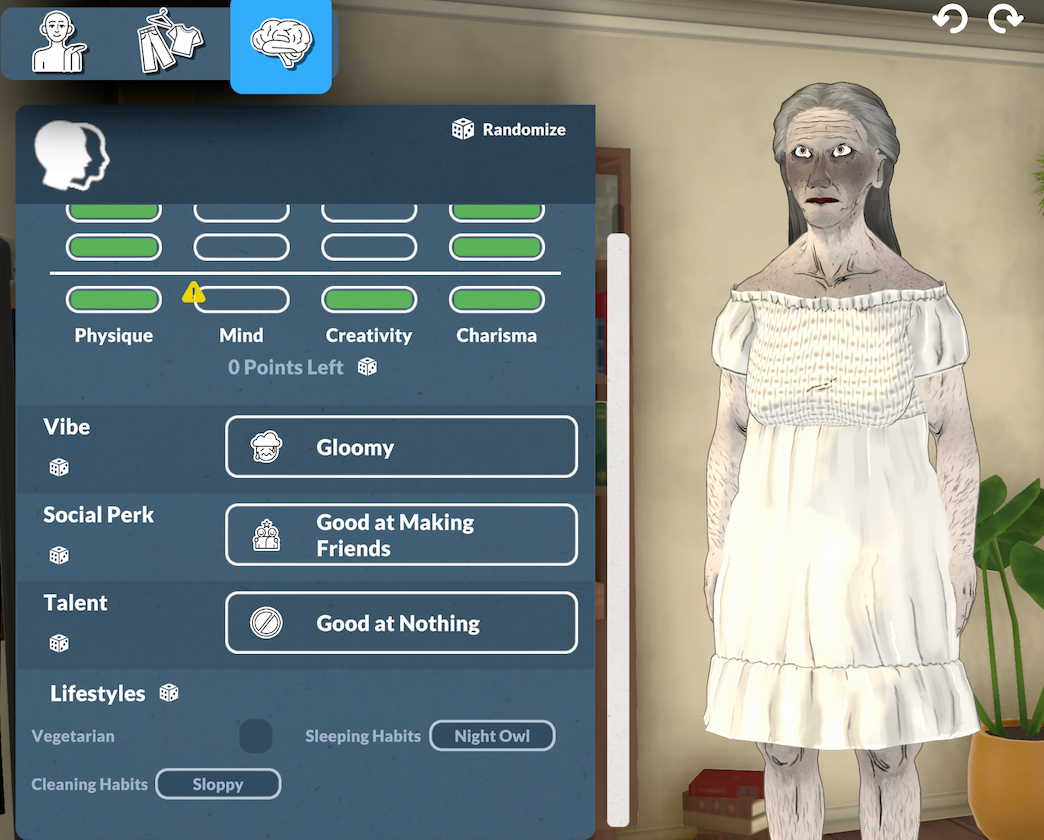This screenshot has height=840, width=1044.
Task: Set the lowest Creativity point bar
Action: tap(370, 300)
